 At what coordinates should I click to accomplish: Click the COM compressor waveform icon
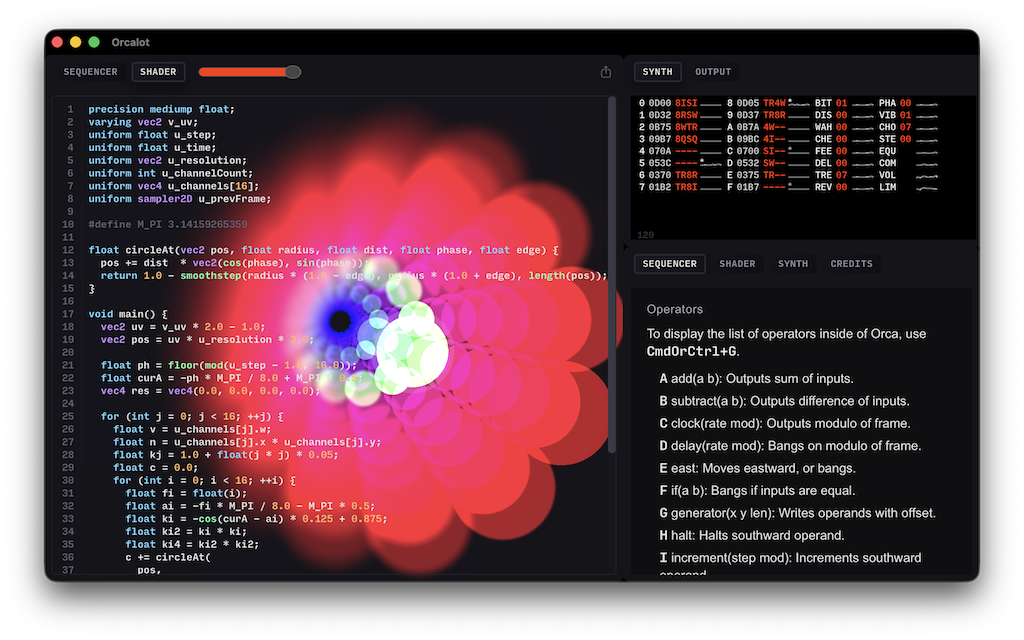927,163
